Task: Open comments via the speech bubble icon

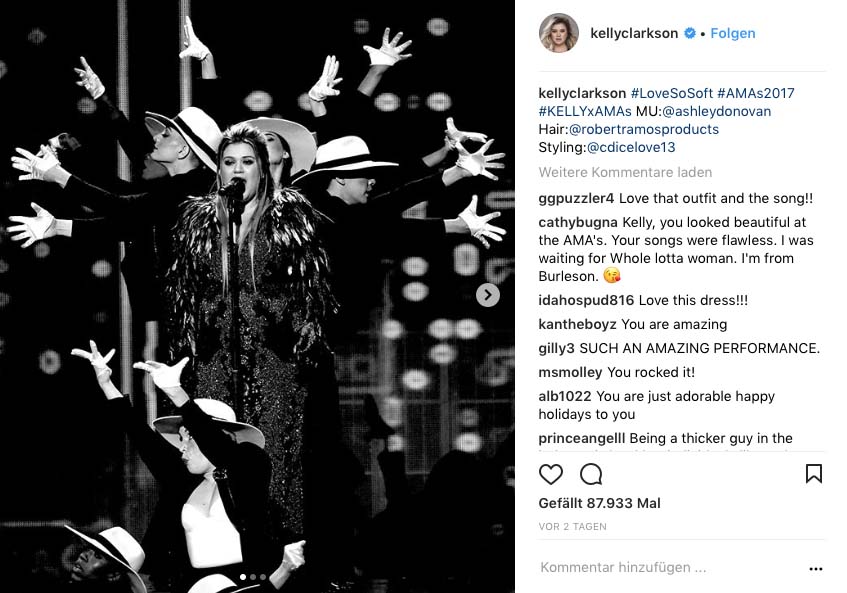Action: coord(591,474)
